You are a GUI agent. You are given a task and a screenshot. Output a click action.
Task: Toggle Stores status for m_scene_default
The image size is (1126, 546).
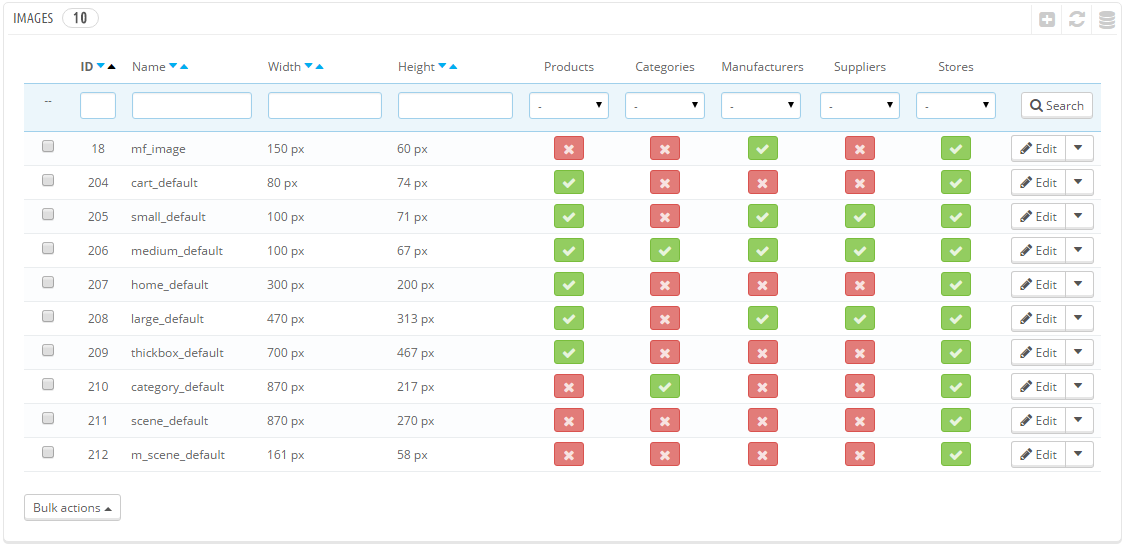(956, 454)
